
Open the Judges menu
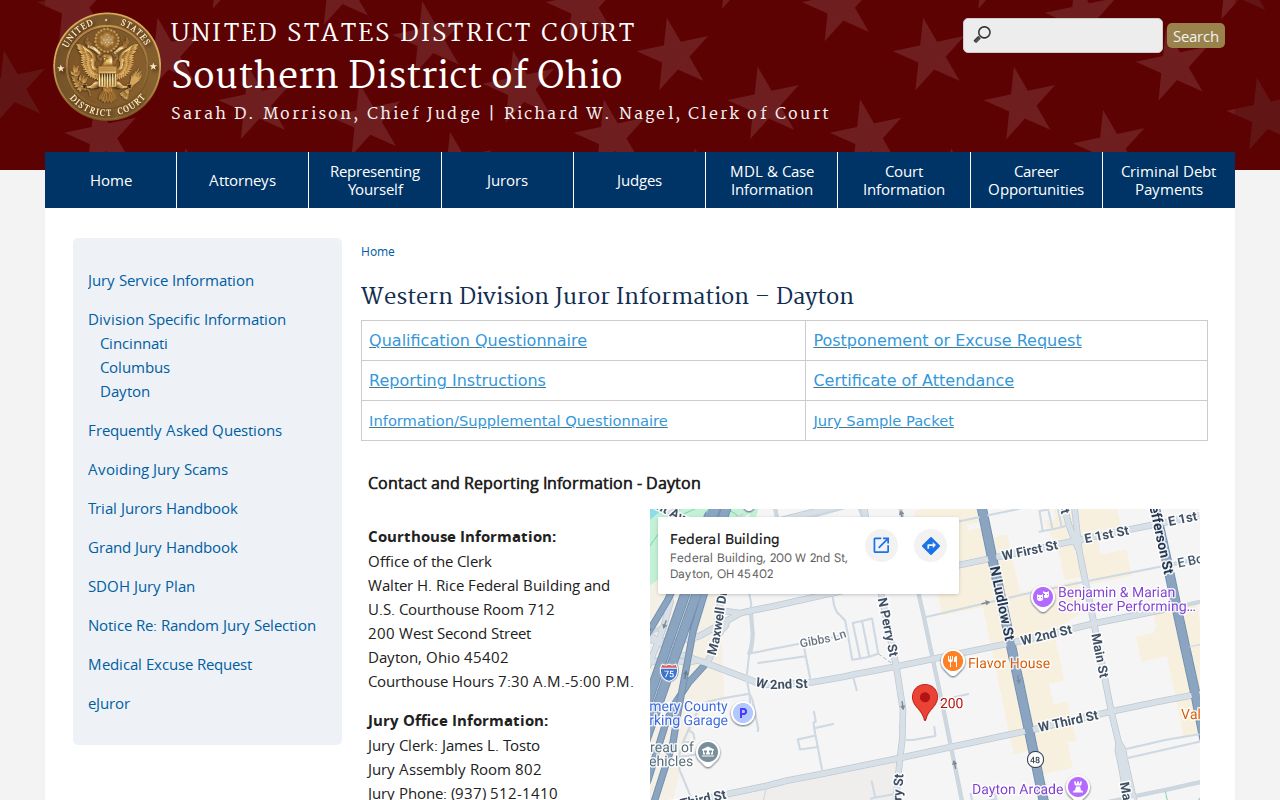click(x=639, y=180)
